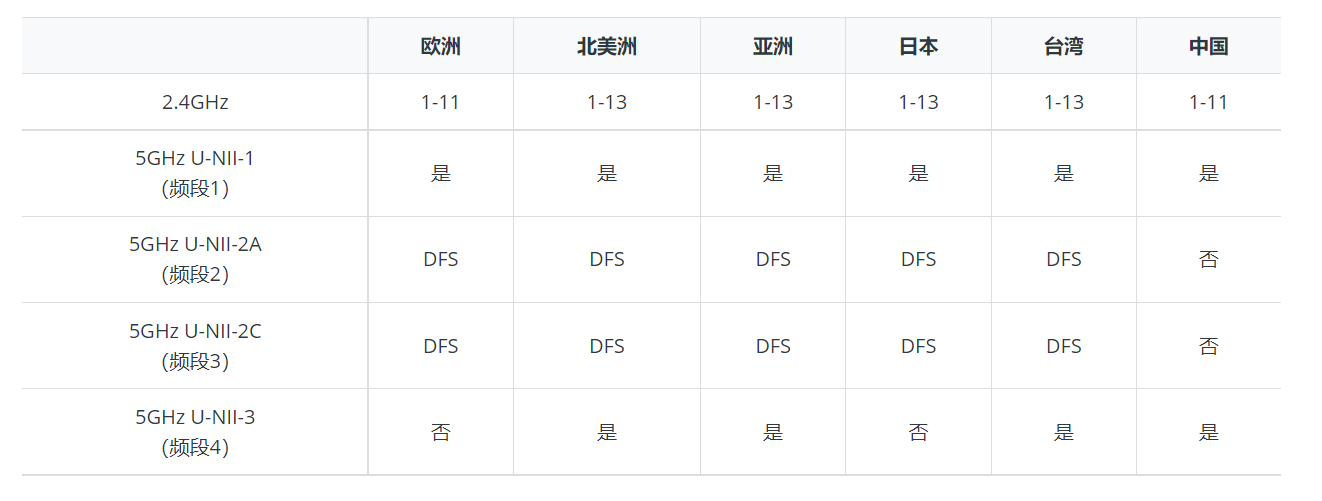This screenshot has width=1322, height=501.
Task: Select the 日本 column header
Action: click(x=918, y=46)
